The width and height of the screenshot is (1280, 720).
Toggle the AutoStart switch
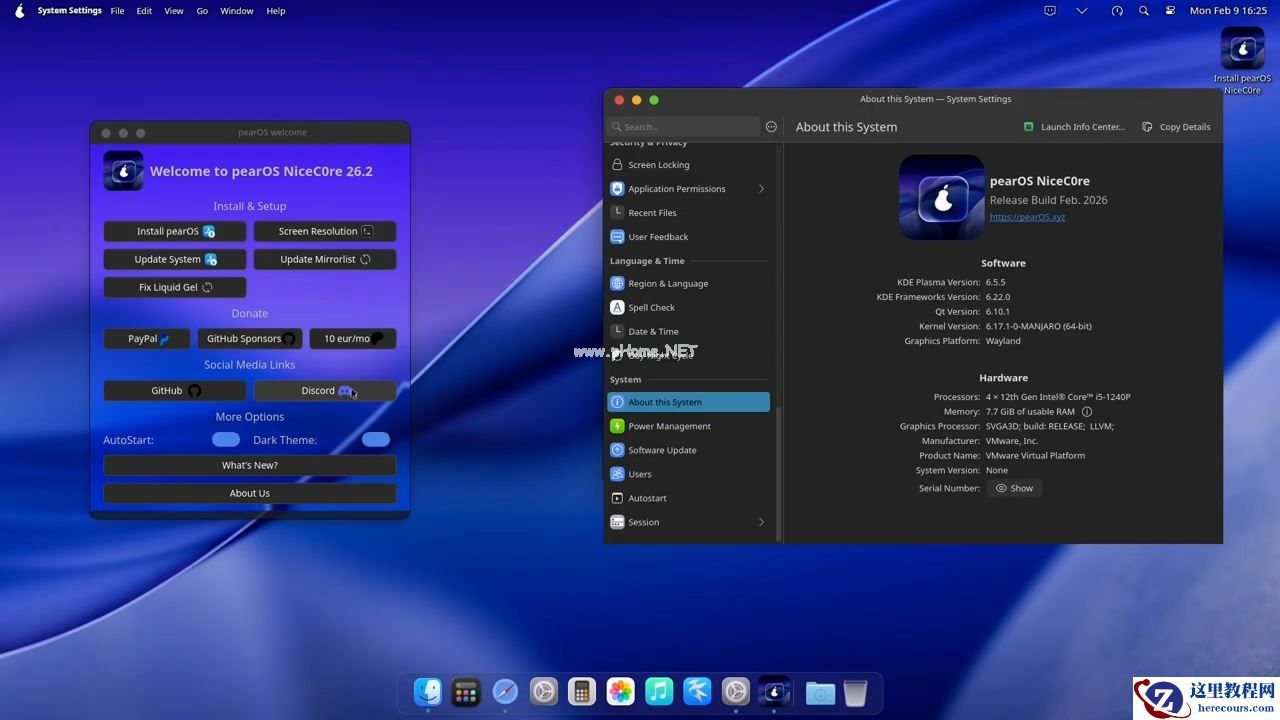click(x=226, y=440)
